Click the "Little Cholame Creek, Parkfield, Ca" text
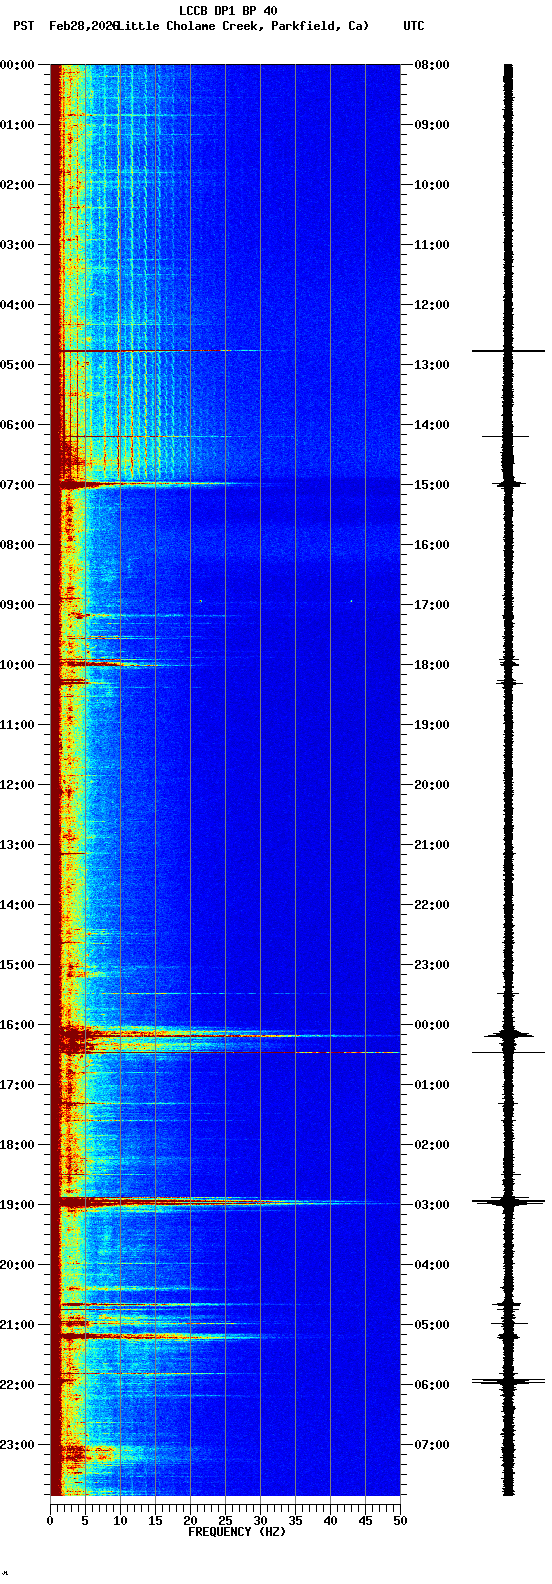This screenshot has width=552, height=1584. click(x=241, y=26)
